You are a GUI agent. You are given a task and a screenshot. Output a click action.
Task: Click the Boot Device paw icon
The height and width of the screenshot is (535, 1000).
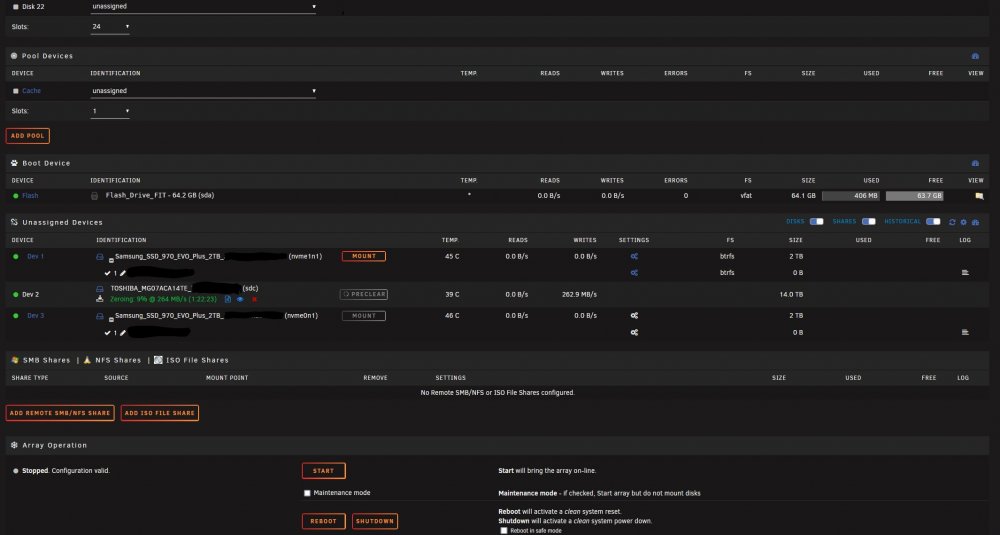click(x=14, y=163)
